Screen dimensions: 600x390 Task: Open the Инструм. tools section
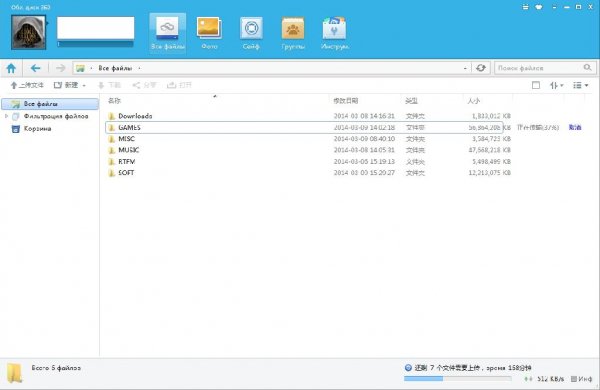tap(334, 33)
